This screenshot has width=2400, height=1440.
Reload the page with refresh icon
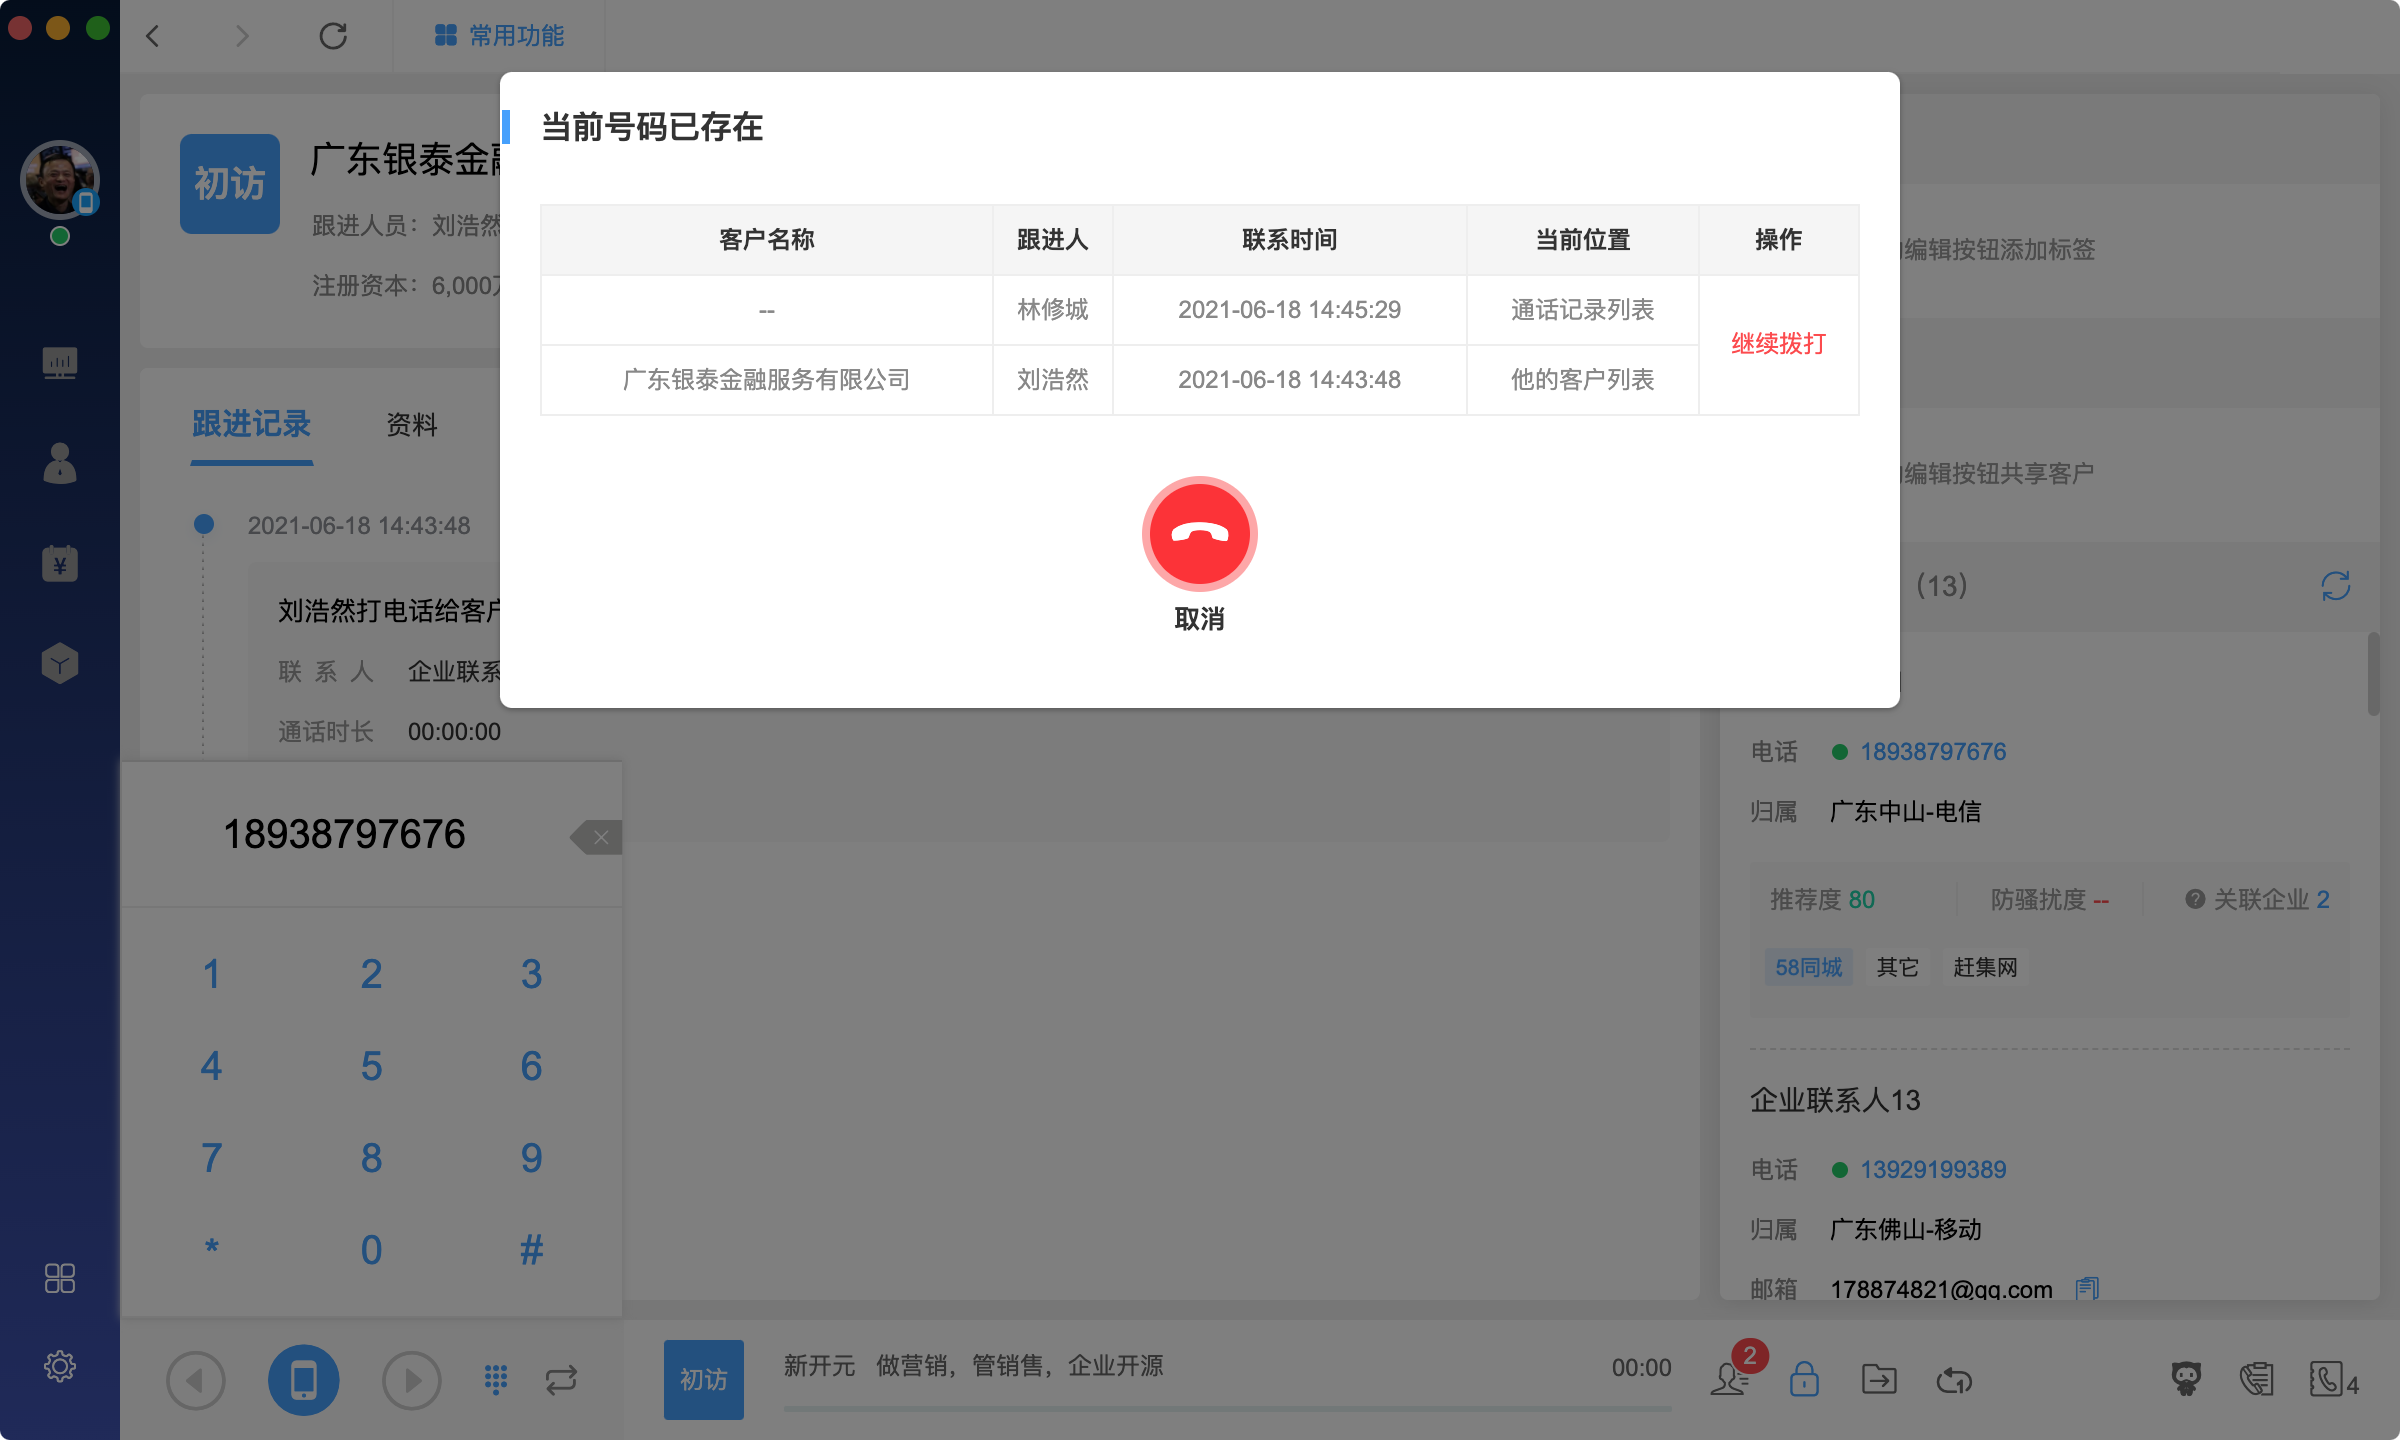click(x=333, y=36)
